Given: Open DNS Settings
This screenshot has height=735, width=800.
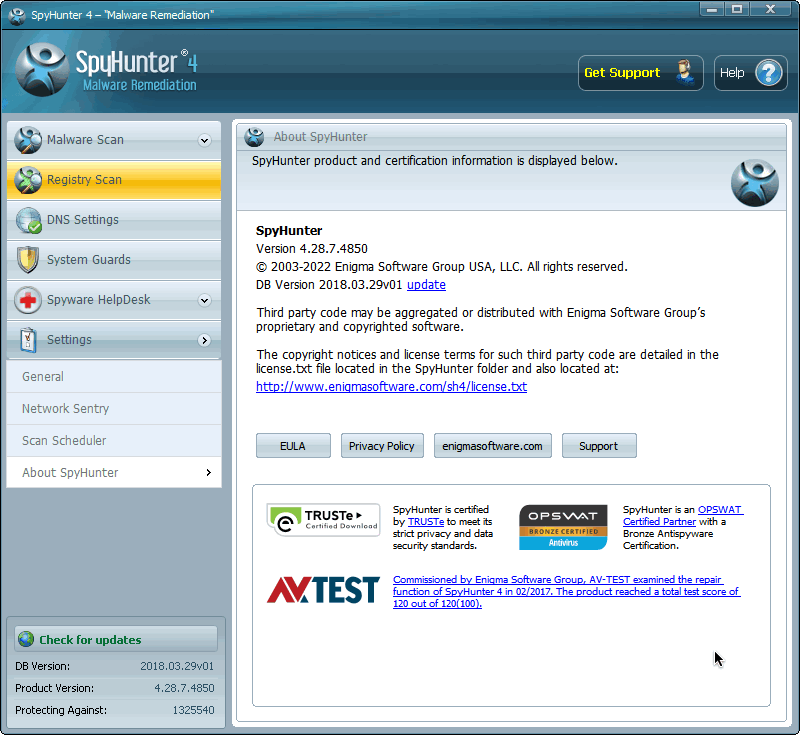Looking at the screenshot, I should tap(114, 220).
